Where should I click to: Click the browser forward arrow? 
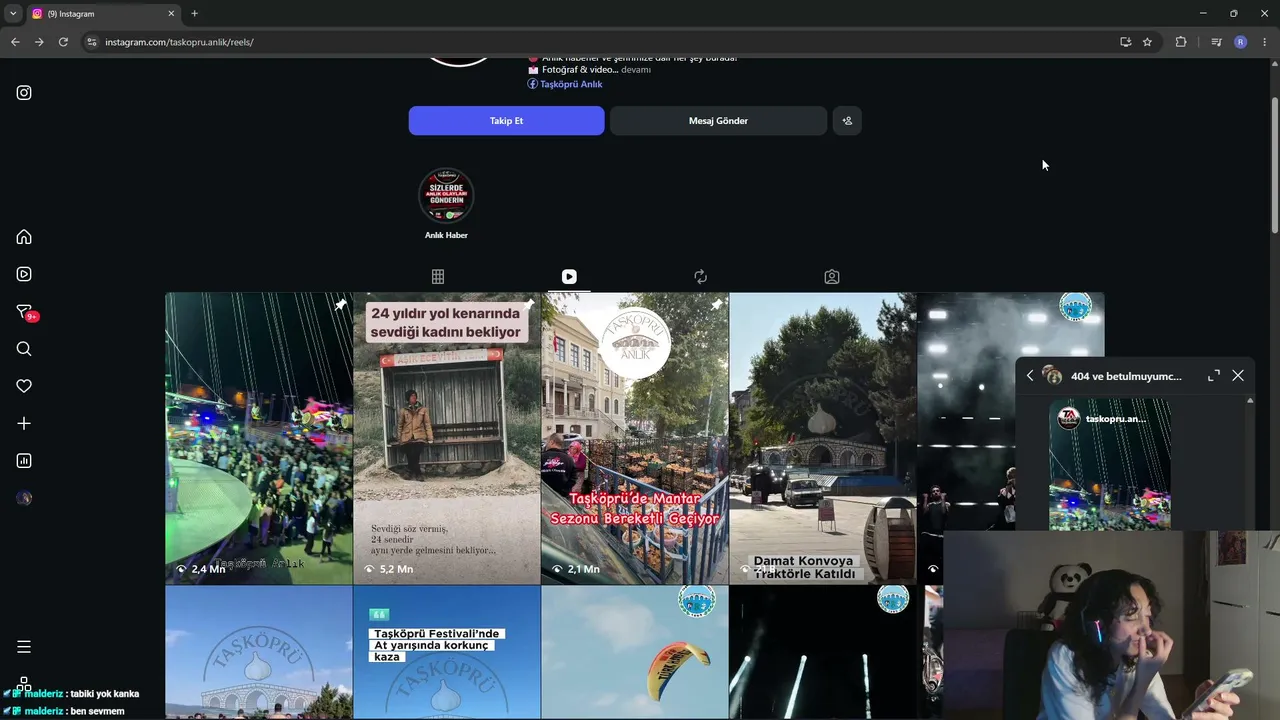39,42
